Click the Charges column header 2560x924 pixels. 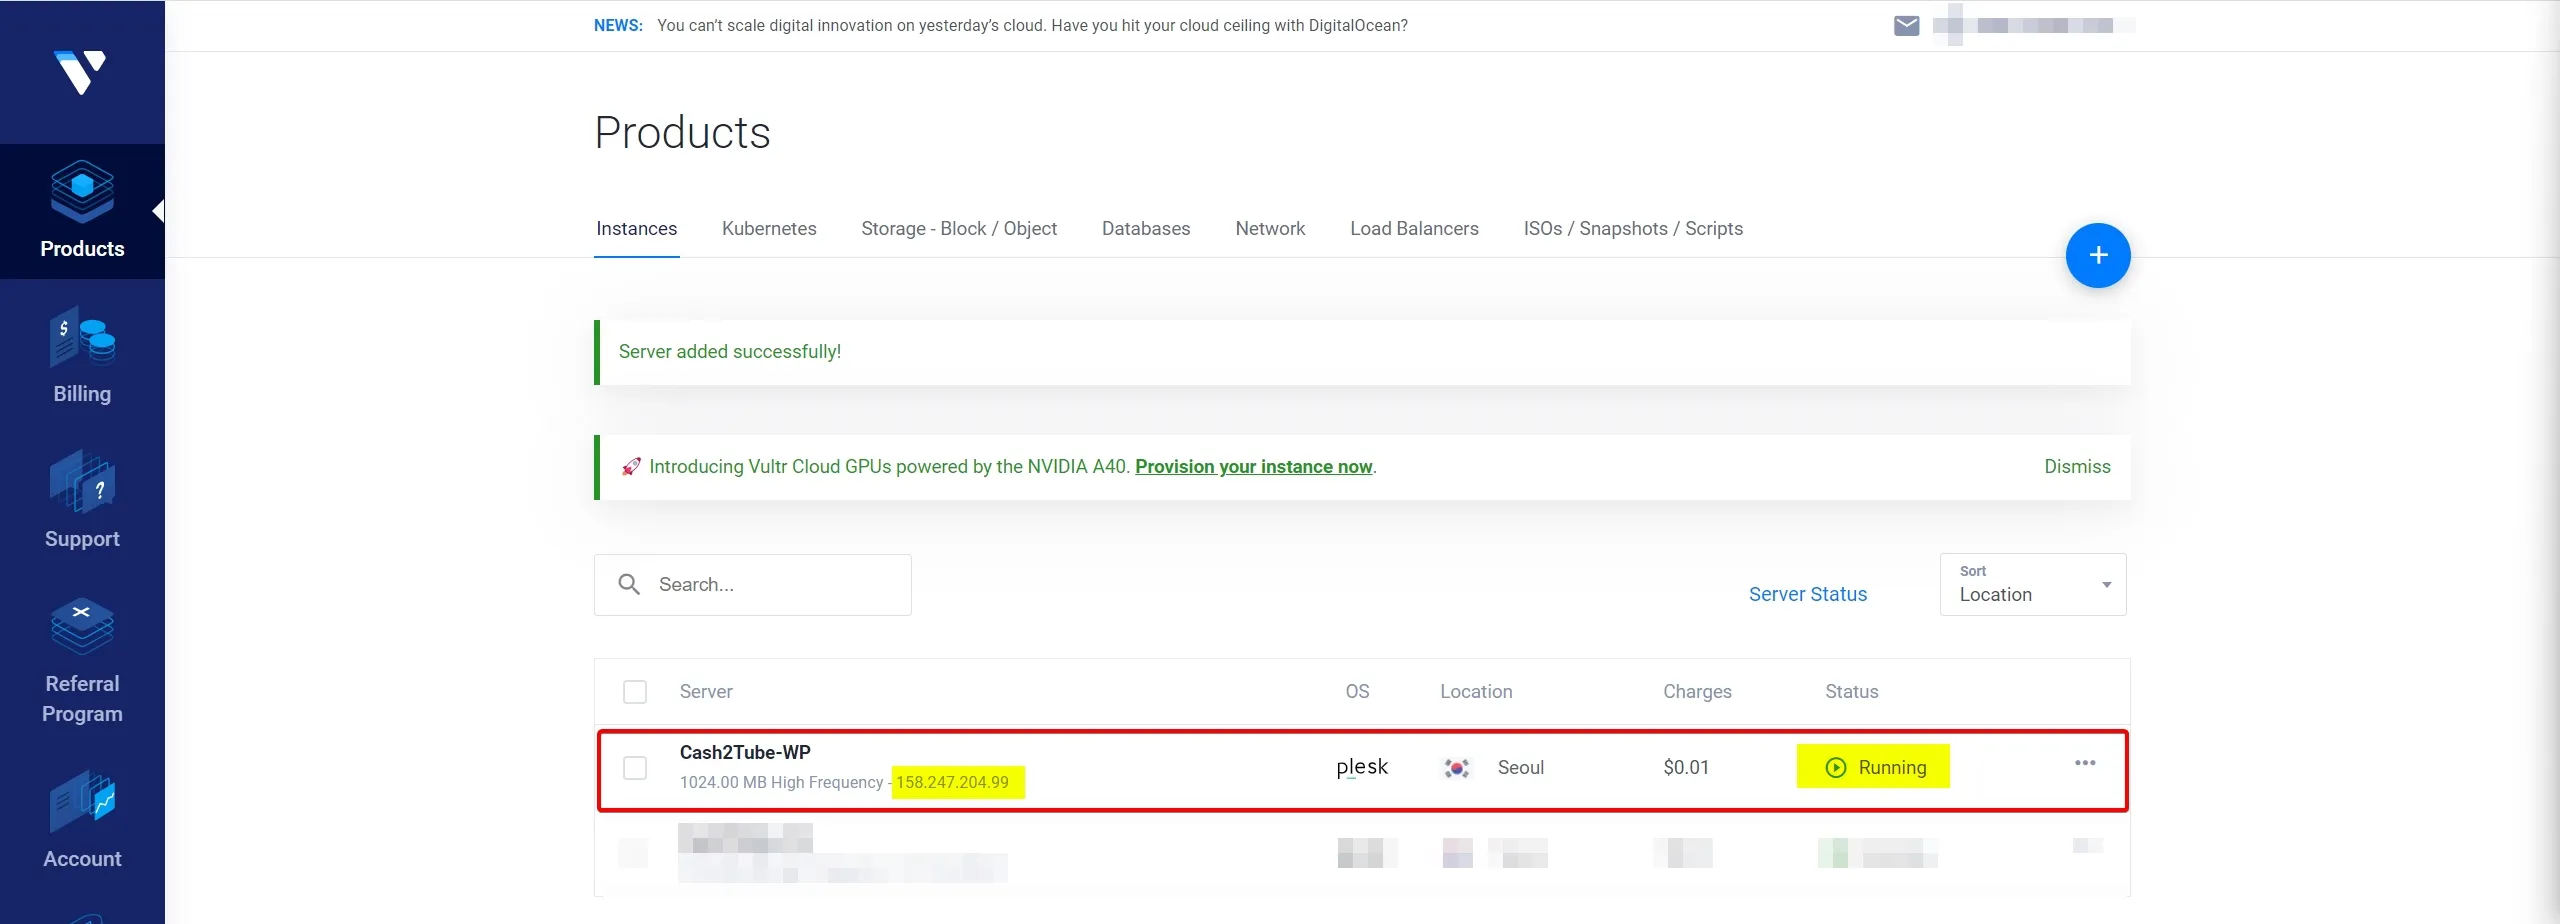(x=1697, y=692)
